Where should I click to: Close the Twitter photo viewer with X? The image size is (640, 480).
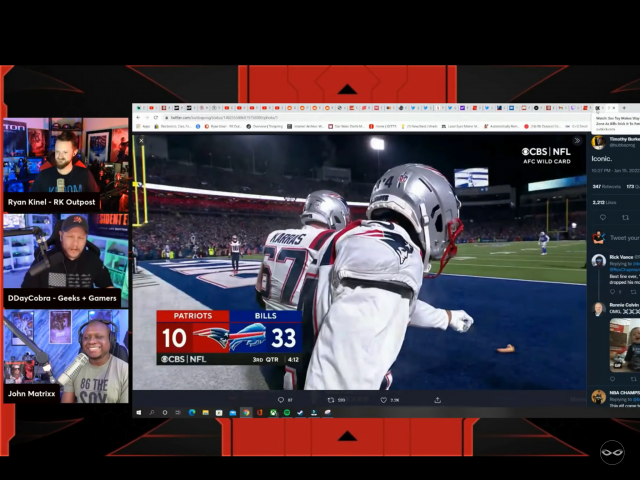(x=141, y=141)
